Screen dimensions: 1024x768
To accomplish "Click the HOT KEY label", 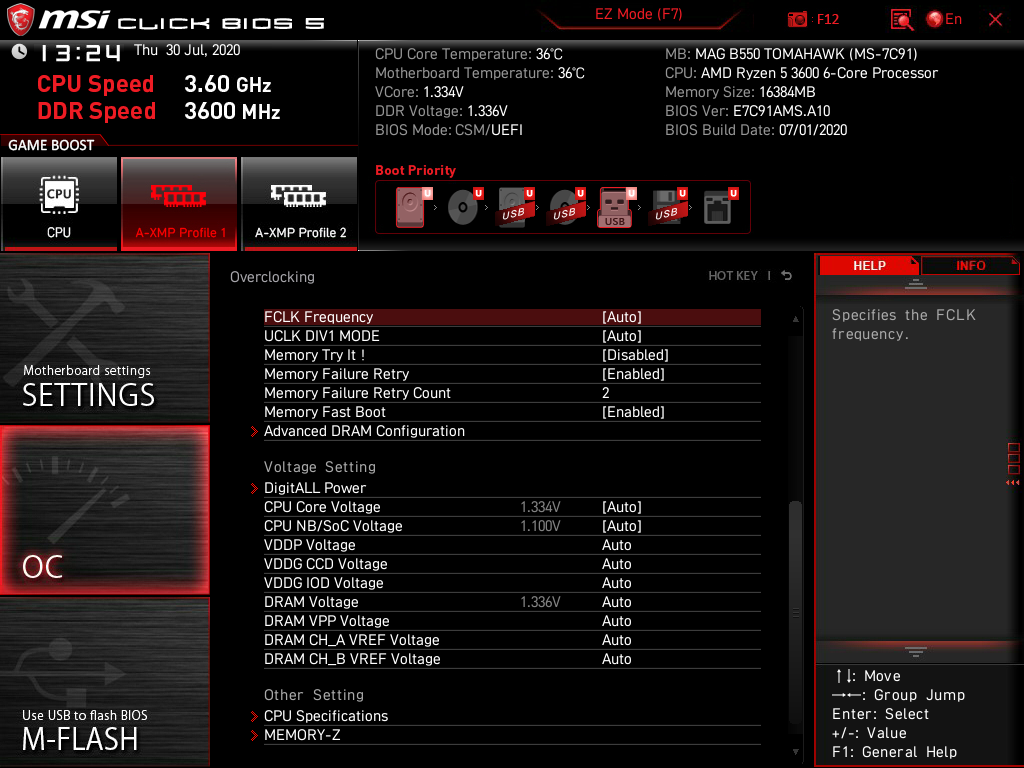I will 733,276.
